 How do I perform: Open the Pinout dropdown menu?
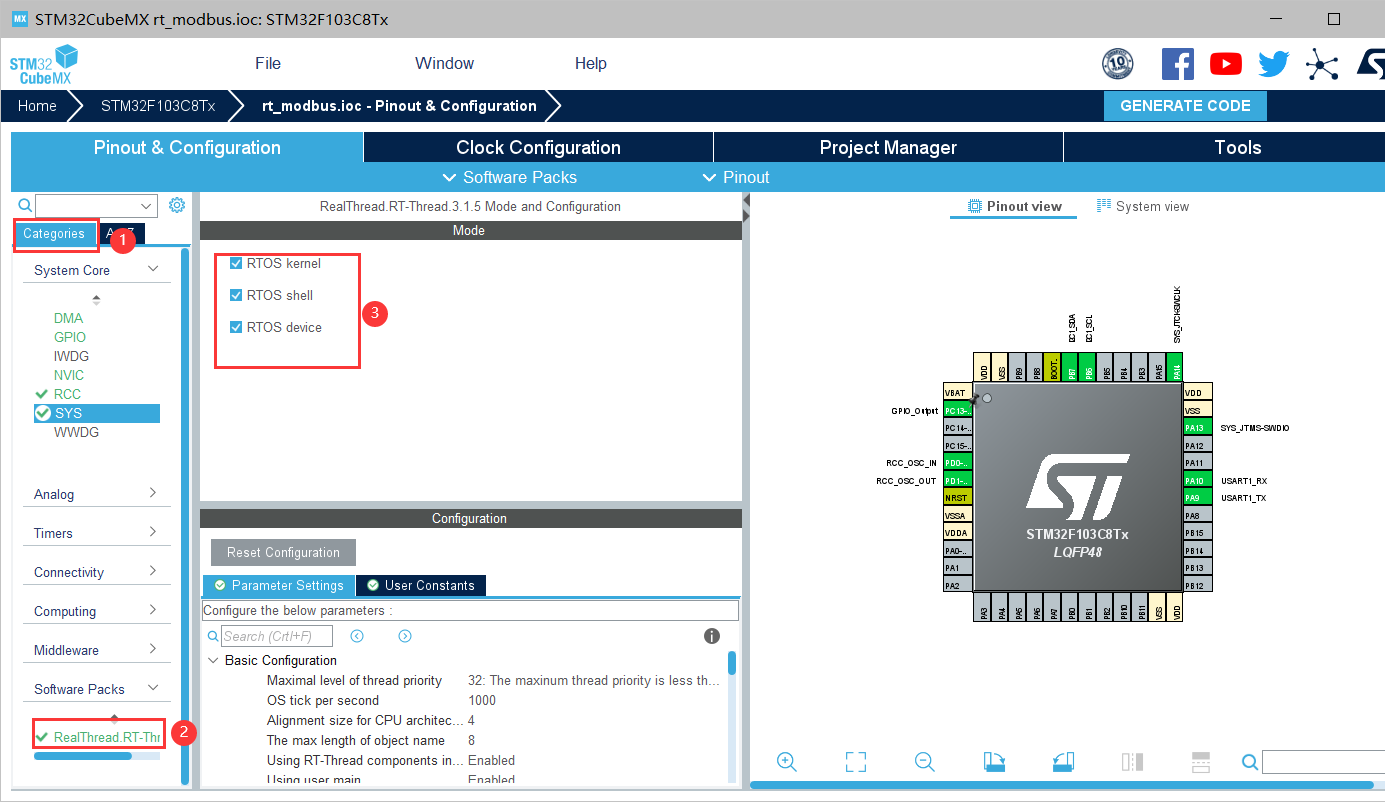[x=736, y=177]
